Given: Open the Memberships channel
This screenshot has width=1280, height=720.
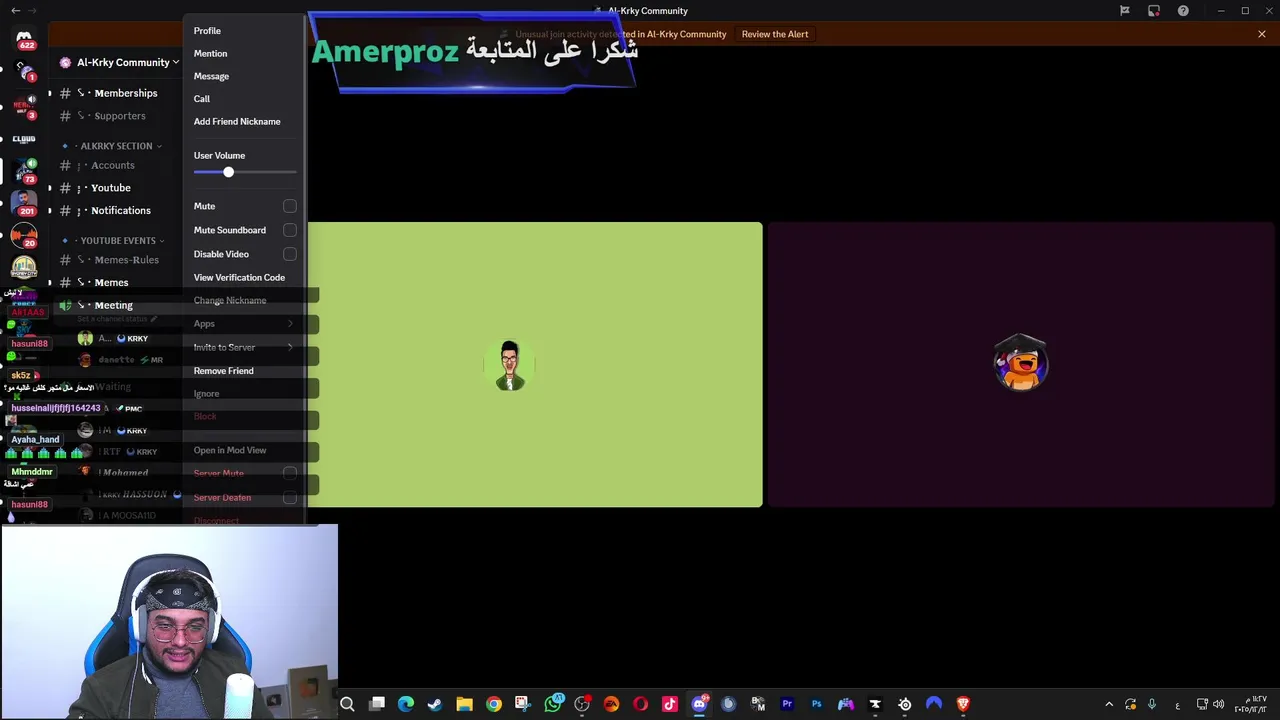Looking at the screenshot, I should click(x=118, y=93).
